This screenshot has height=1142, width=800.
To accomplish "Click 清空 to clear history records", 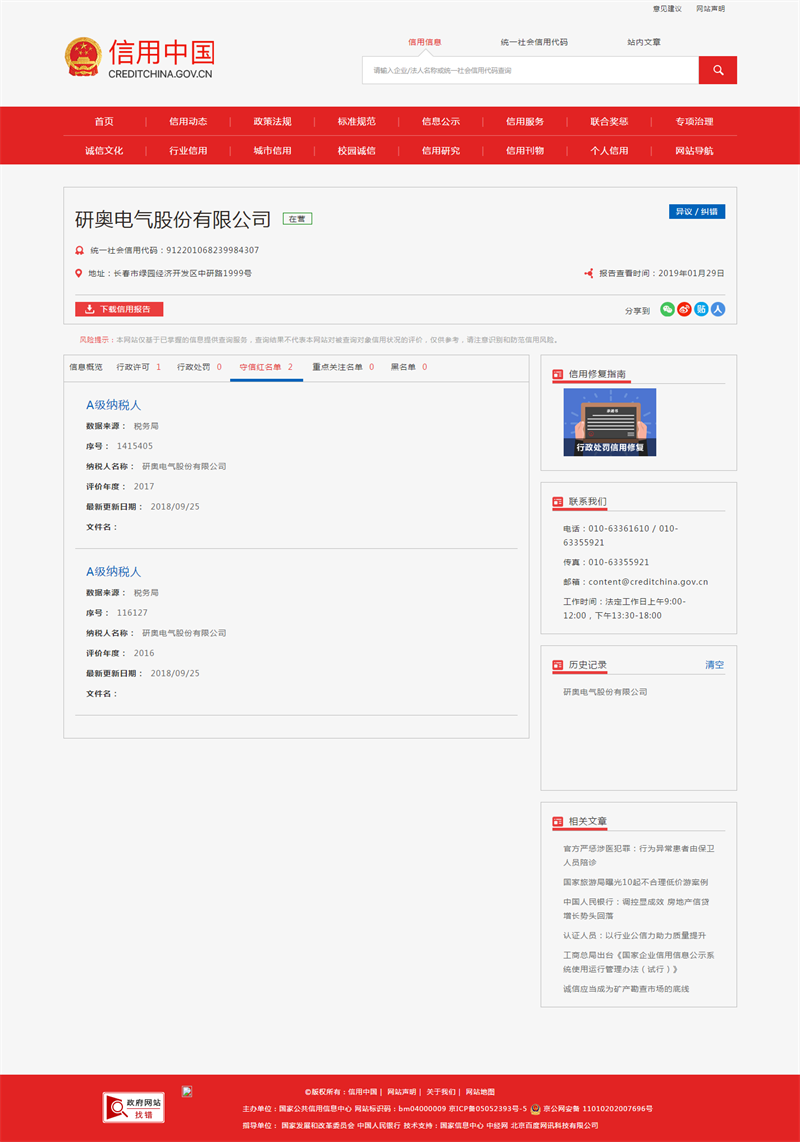I will 714,665.
